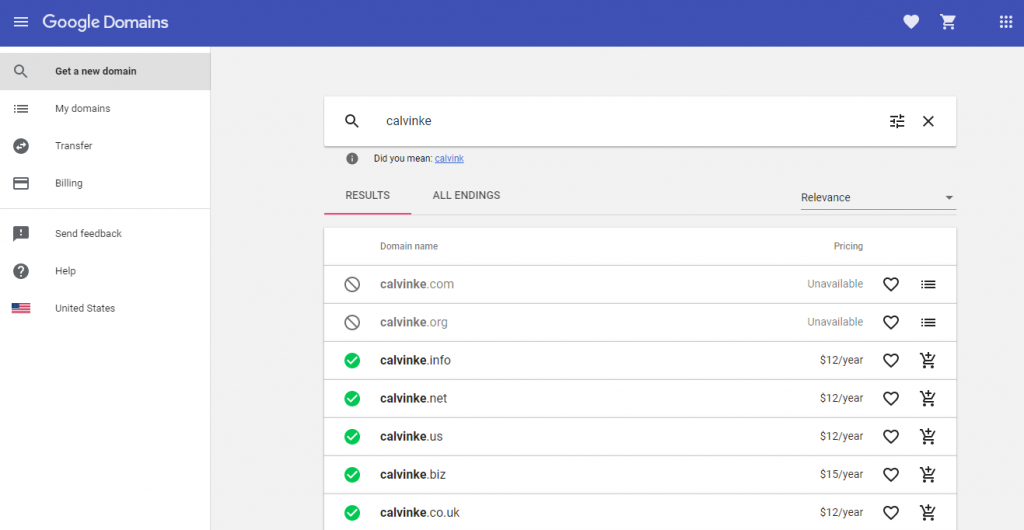Open favorites heart in header
The image size is (1024, 530).
(x=911, y=22)
